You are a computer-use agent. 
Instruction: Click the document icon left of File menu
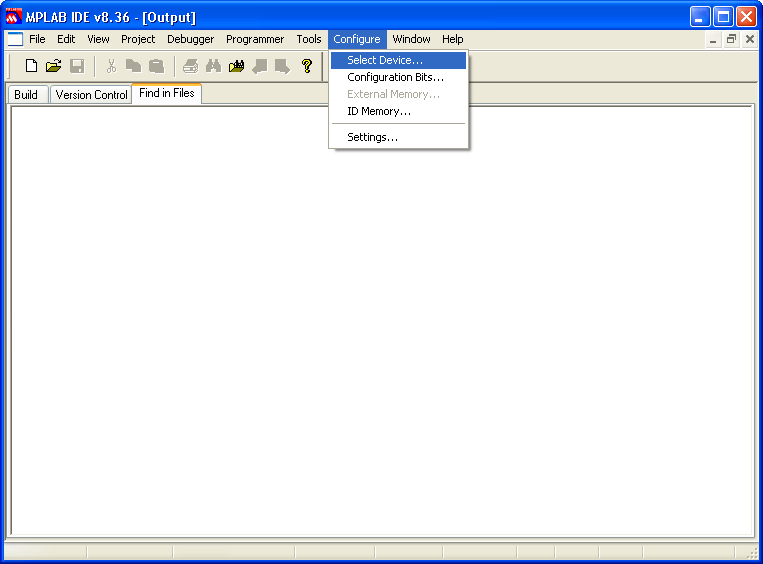15,39
